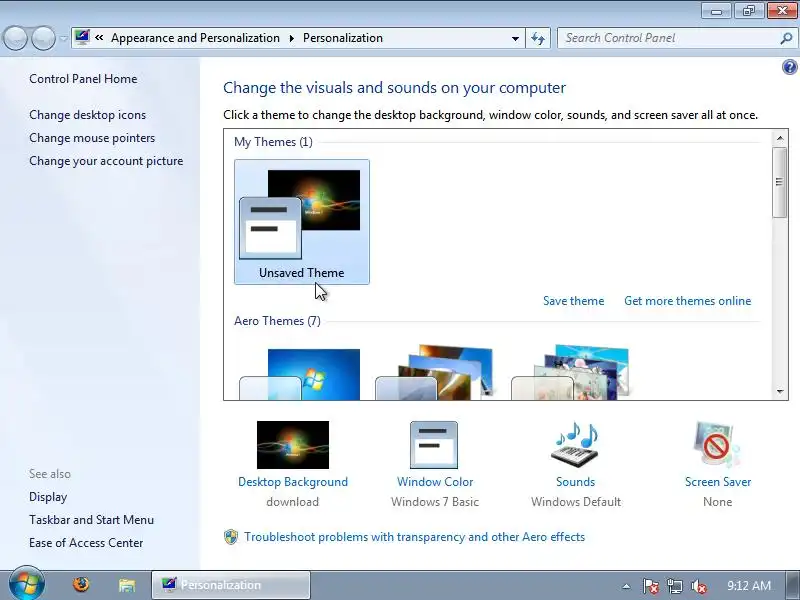Image resolution: width=800 pixels, height=600 pixels.
Task: Launch Firefox from the taskbar
Action: [x=81, y=585]
